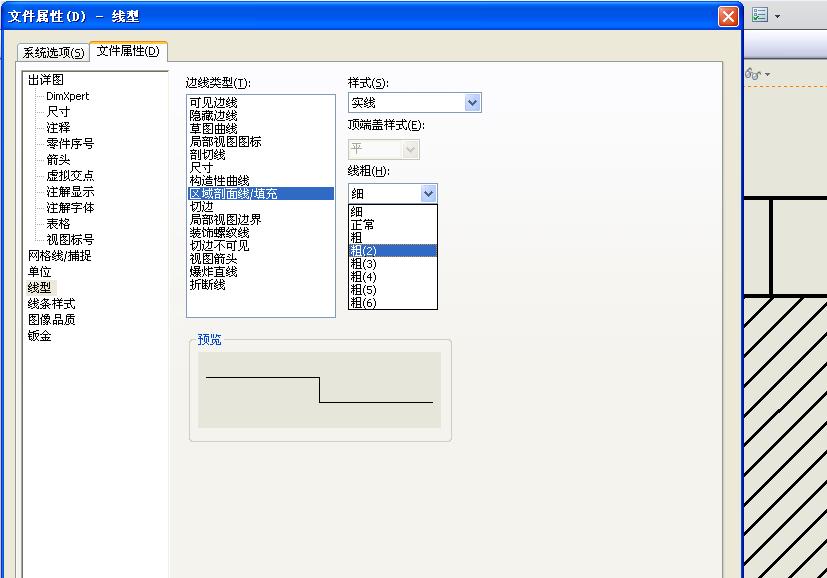Click the line preview area
Screen dimensions: 827x578
point(320,390)
